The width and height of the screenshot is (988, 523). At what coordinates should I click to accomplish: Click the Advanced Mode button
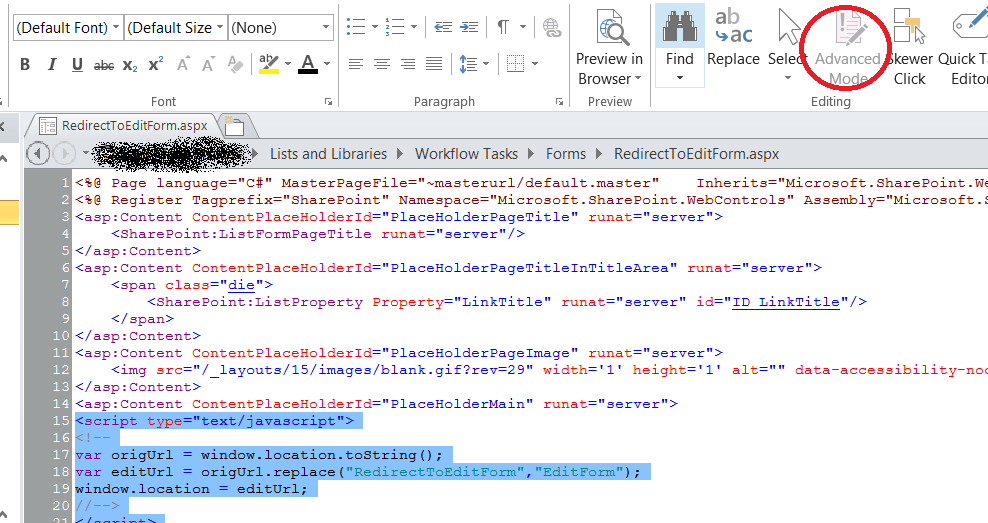click(847, 47)
